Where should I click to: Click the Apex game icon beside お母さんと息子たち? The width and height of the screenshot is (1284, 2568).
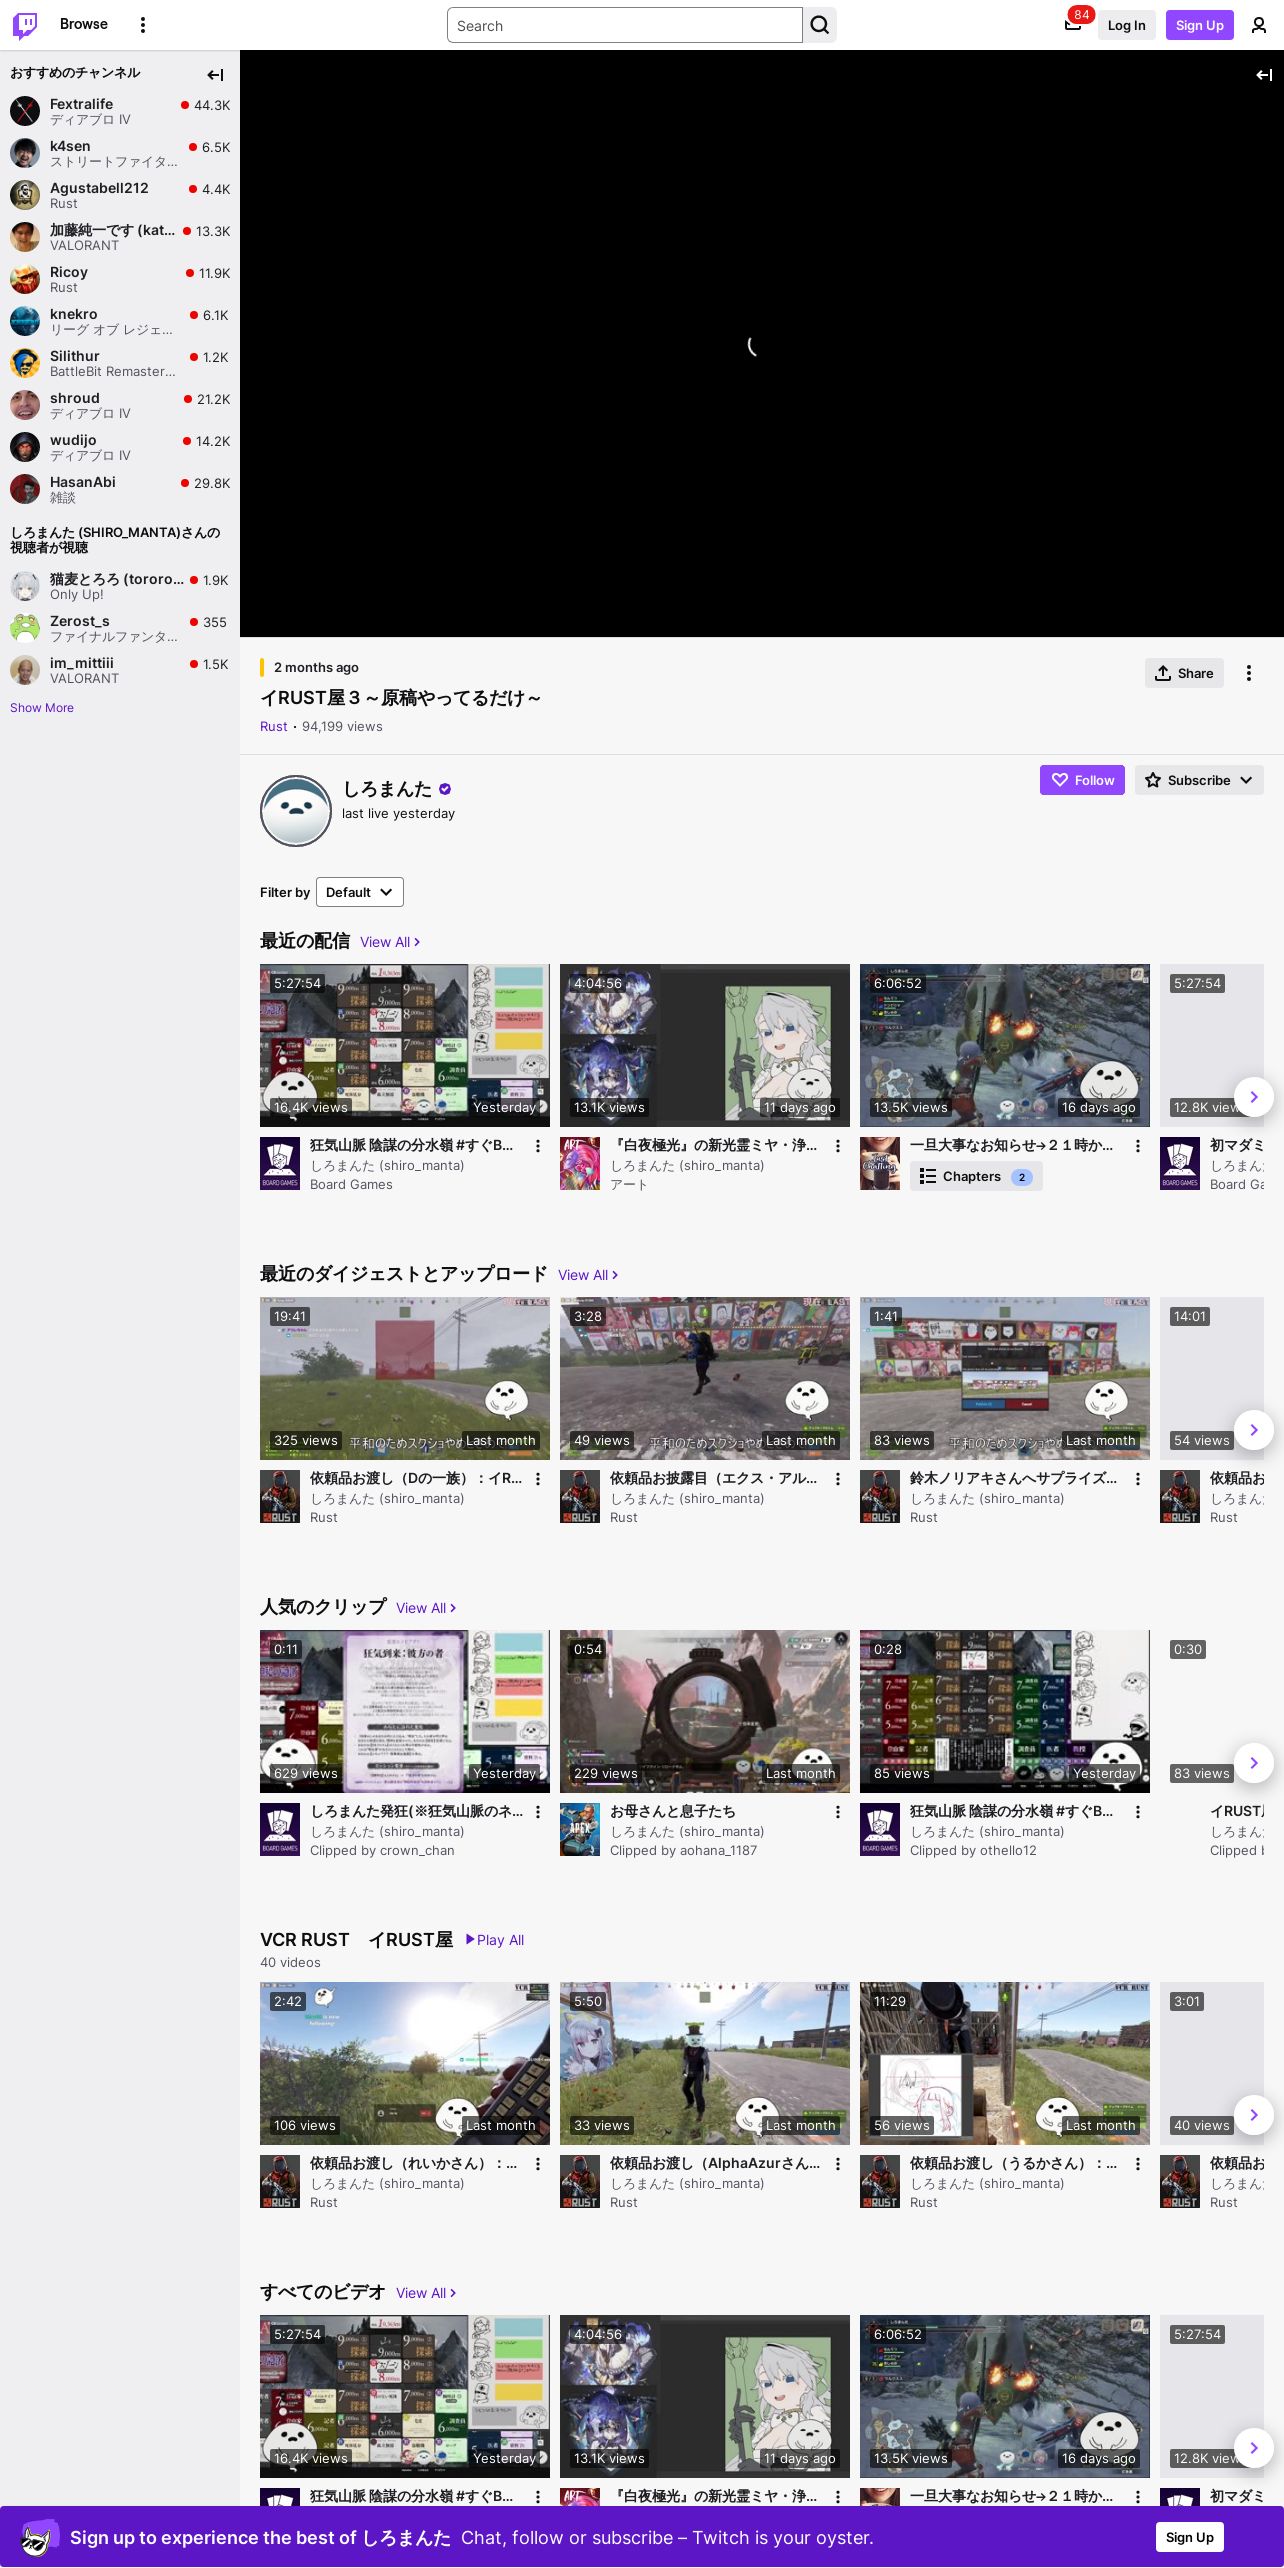click(580, 1830)
